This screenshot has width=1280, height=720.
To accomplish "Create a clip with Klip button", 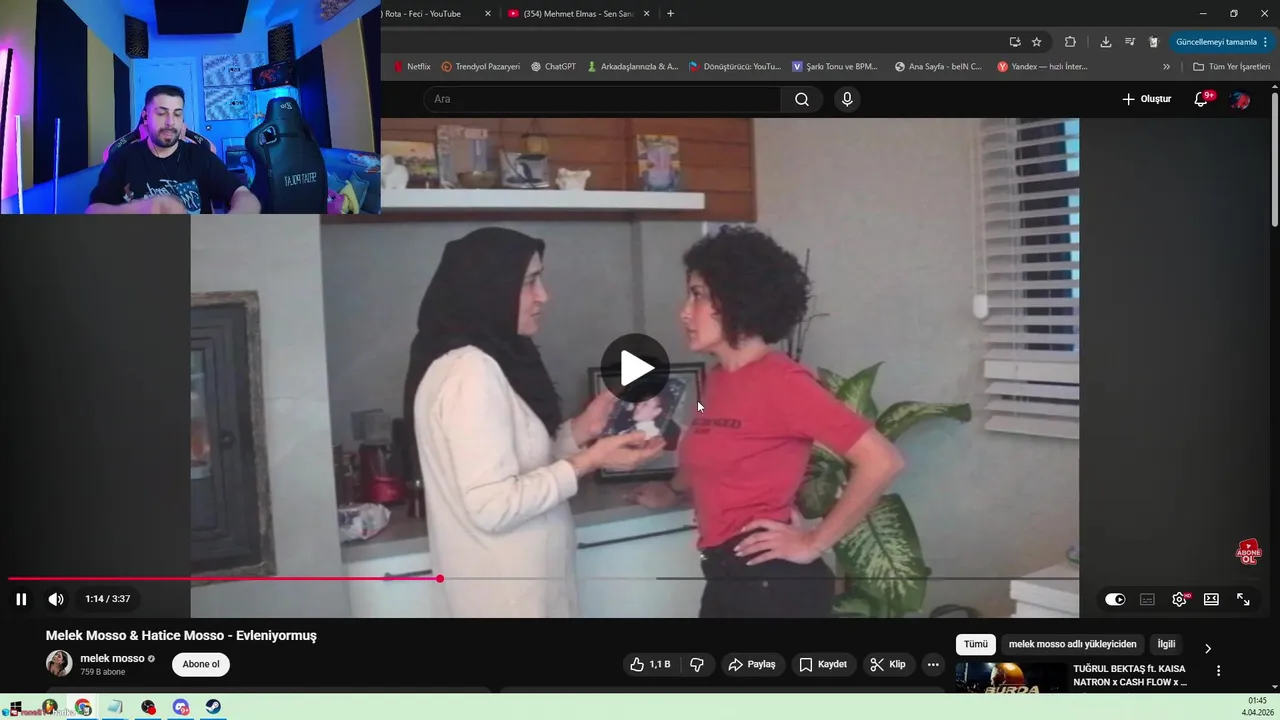I will [888, 664].
